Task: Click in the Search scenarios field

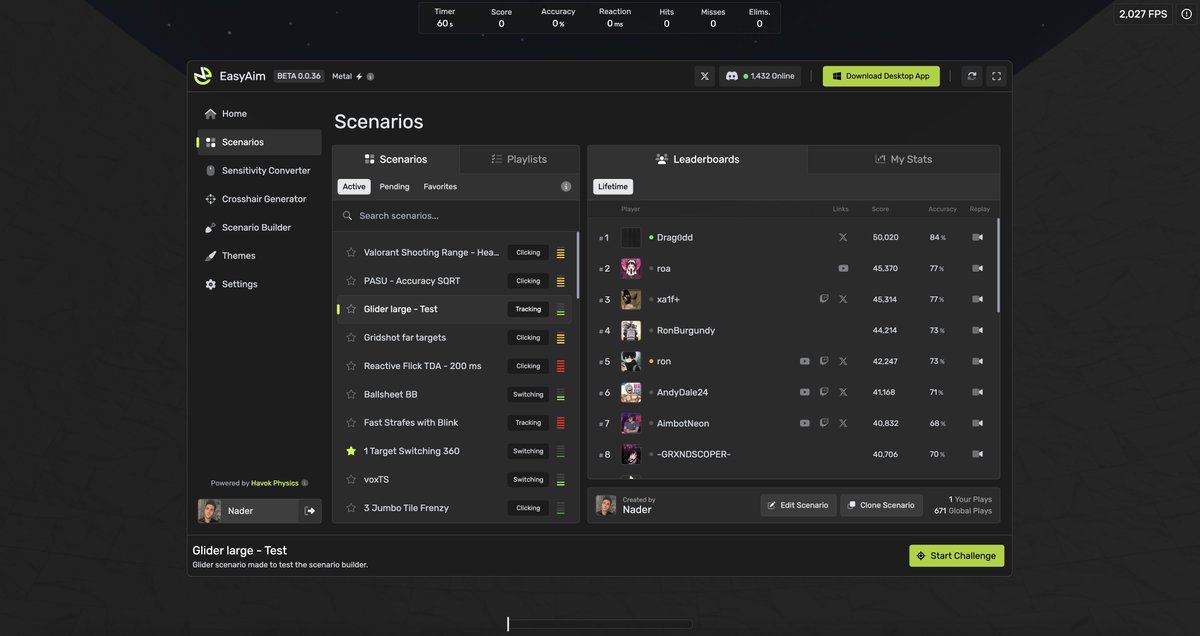Action: [x=455, y=216]
